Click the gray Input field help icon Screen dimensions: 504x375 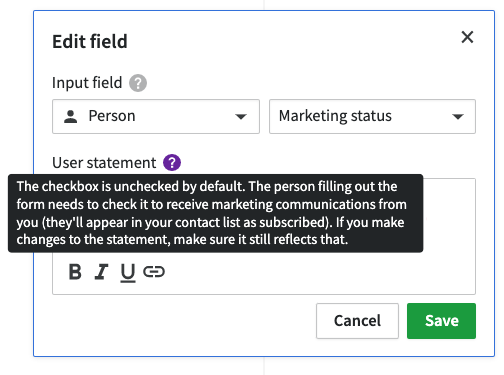click(x=138, y=83)
